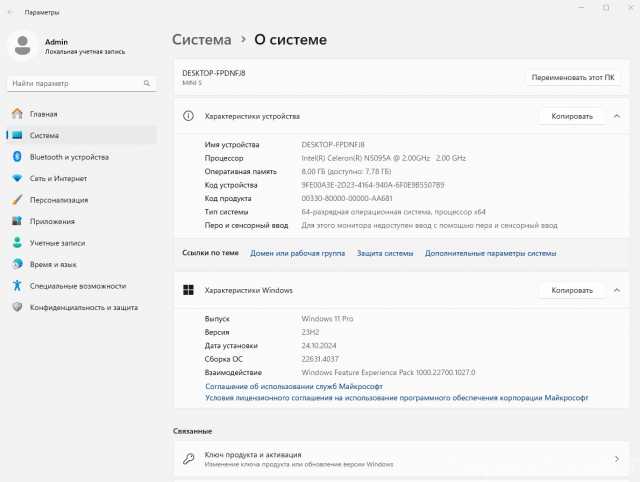Click the Система breadcrumb in the header

point(201,39)
